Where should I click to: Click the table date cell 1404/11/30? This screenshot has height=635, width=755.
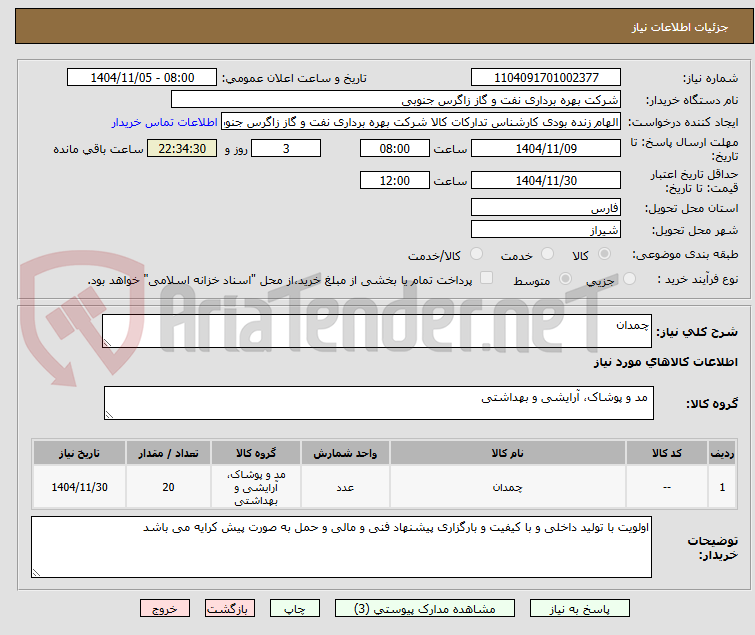79,487
